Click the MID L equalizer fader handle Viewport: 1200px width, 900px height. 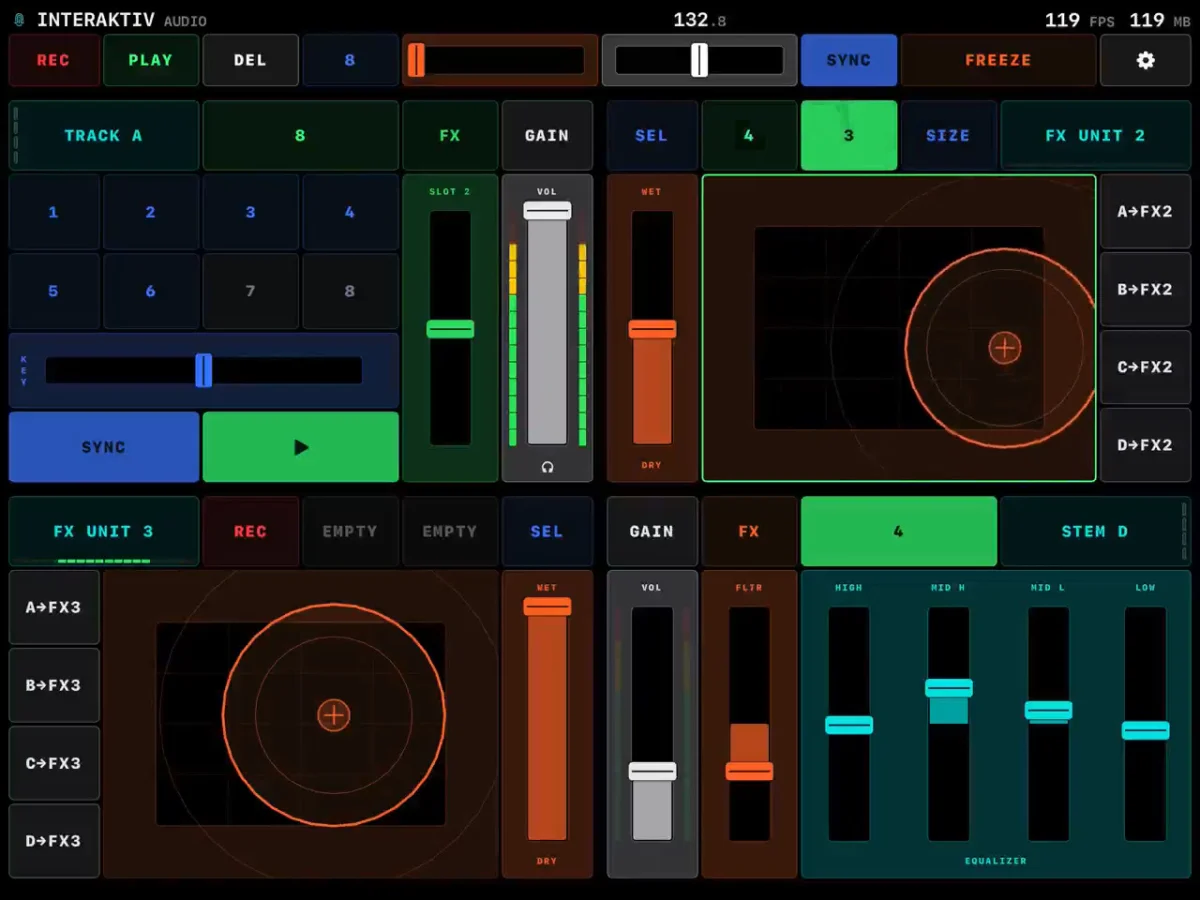click(1048, 711)
